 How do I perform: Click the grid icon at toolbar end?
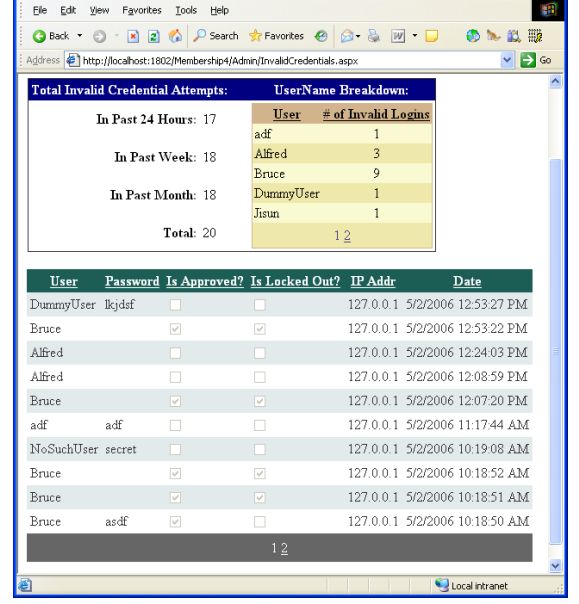(535, 36)
